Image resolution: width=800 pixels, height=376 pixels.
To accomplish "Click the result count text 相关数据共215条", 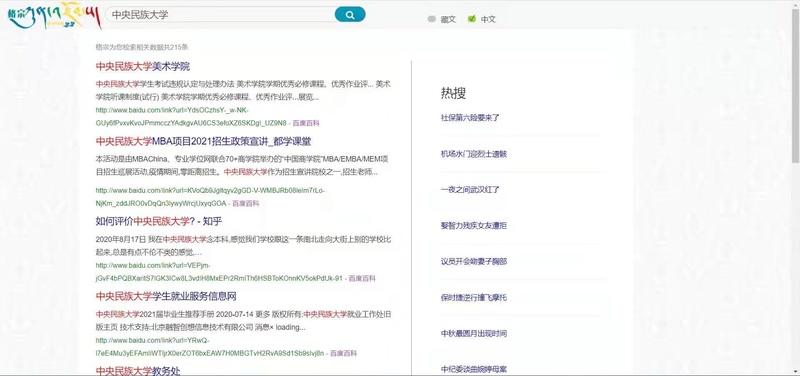I will coord(158,47).
